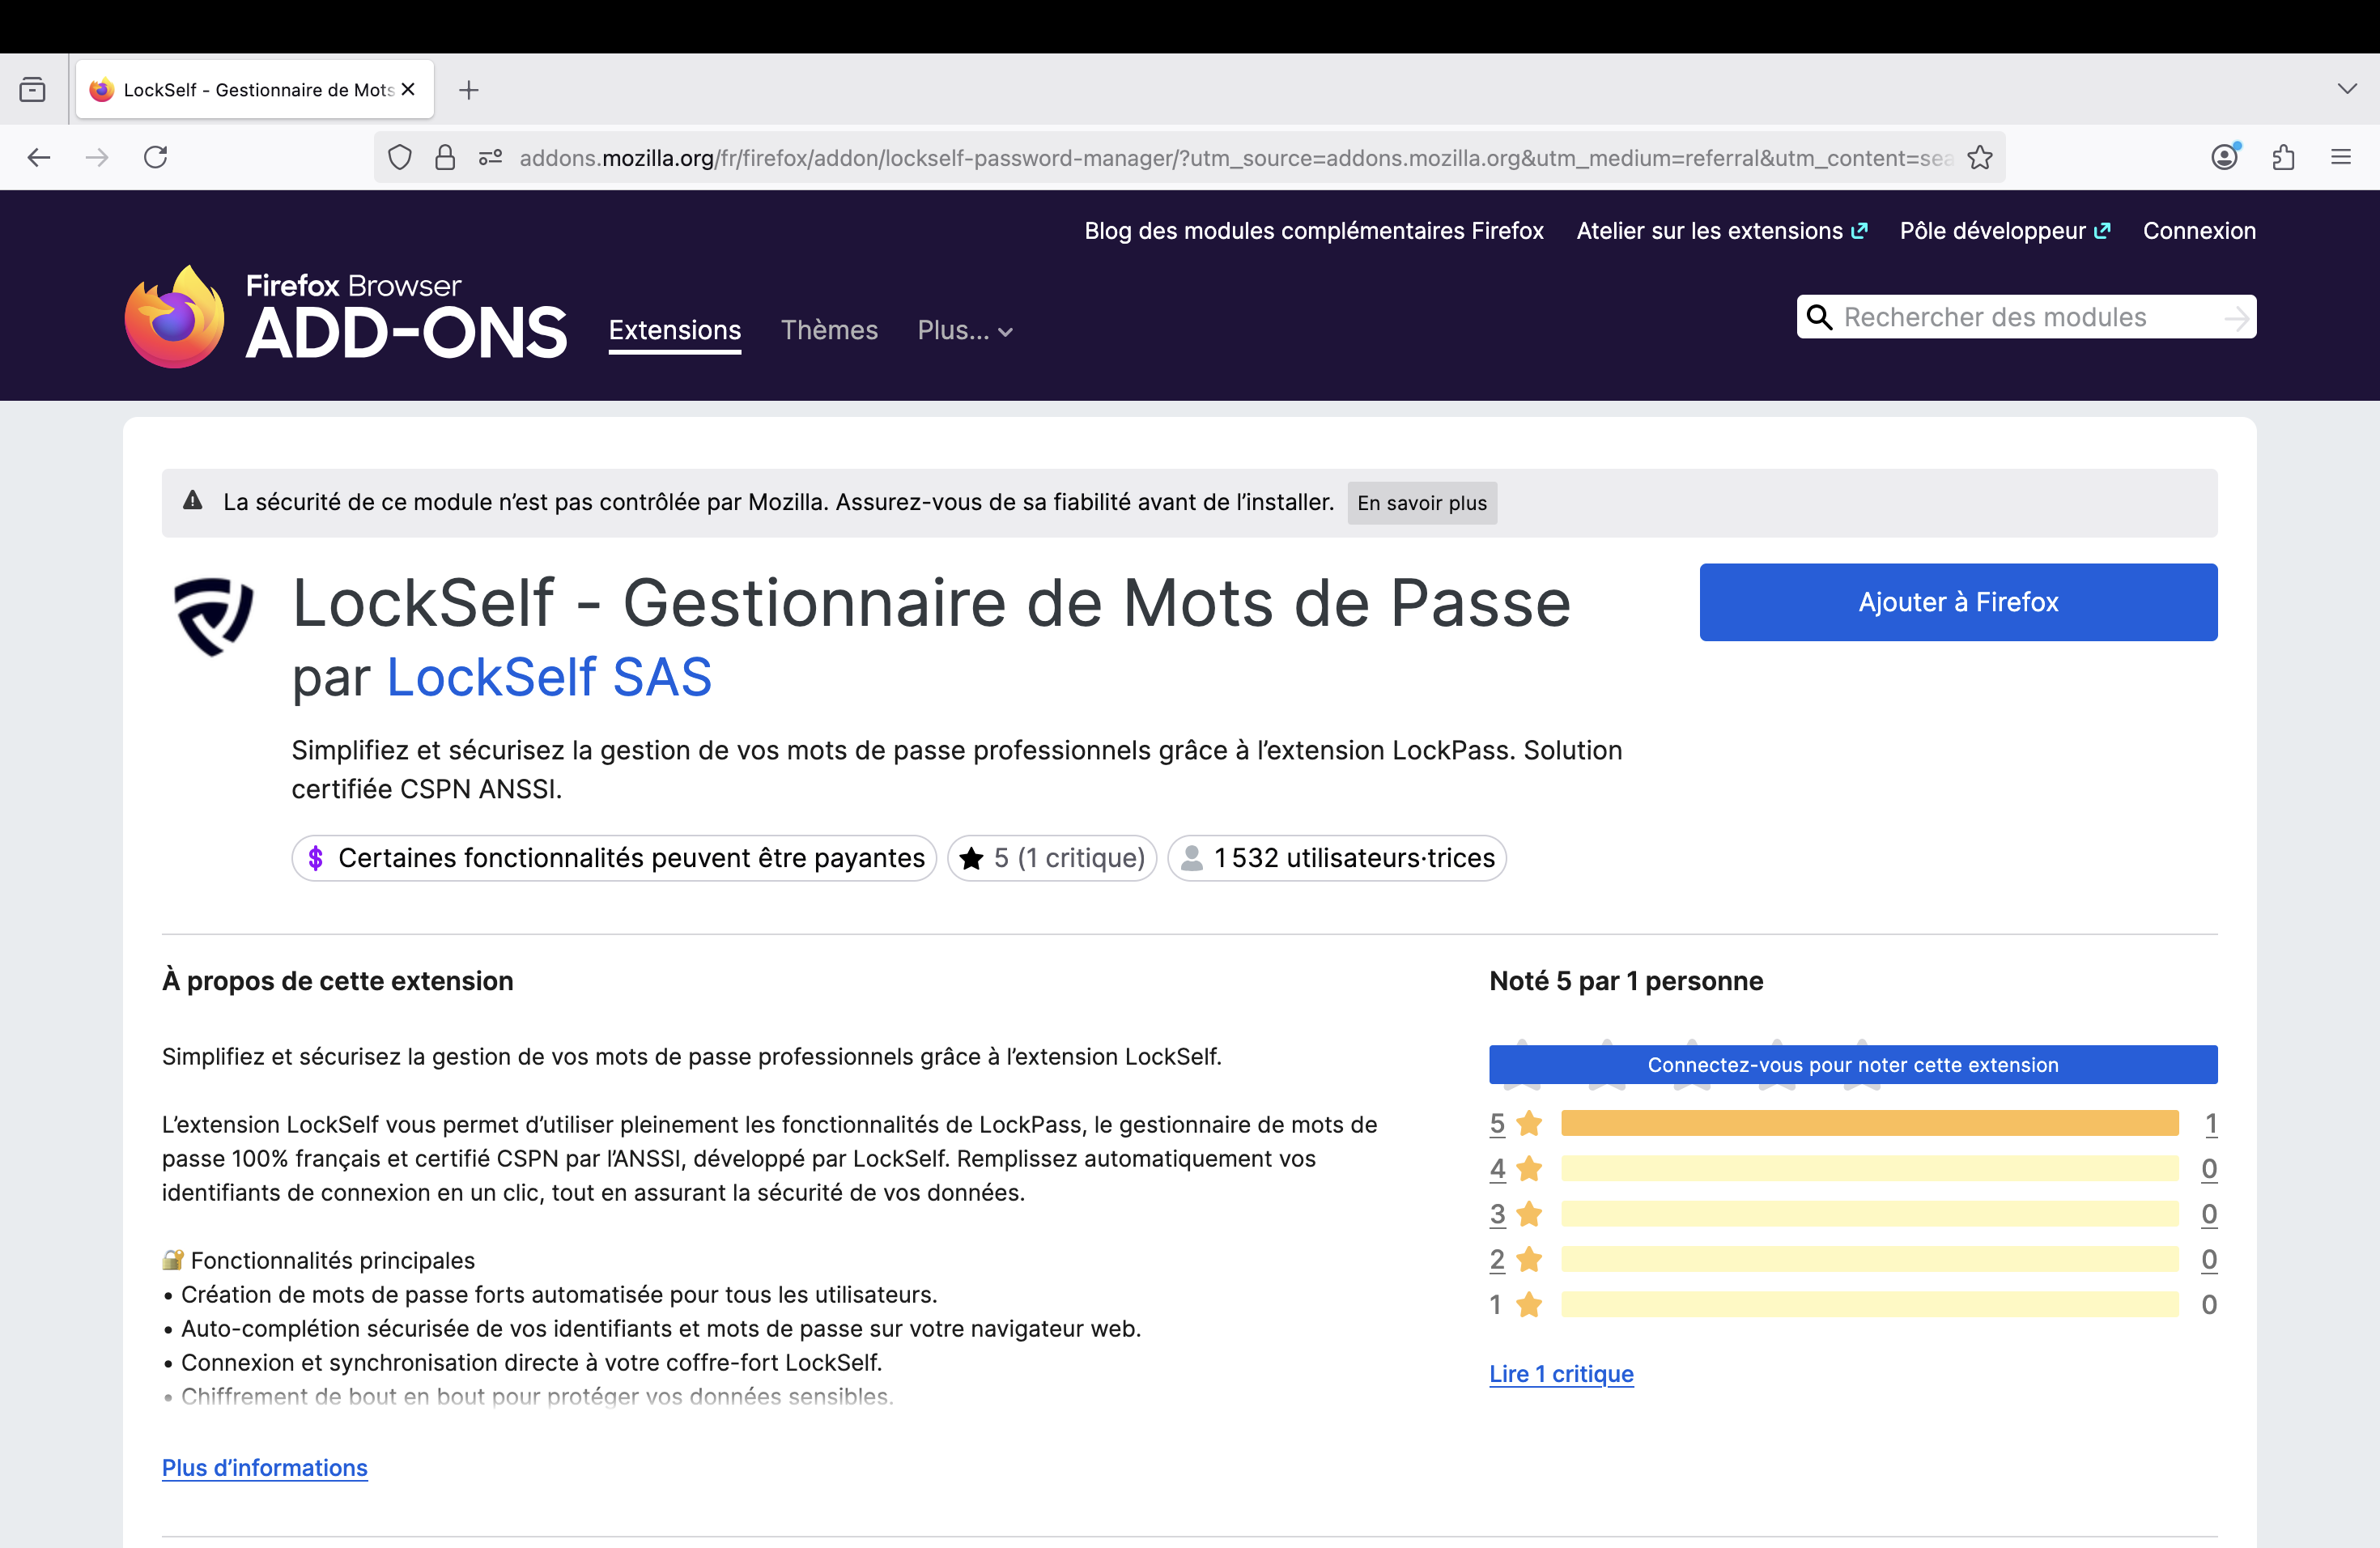This screenshot has height=1548, width=2380.
Task: Open the LockSelf SAS author page
Action: pyautogui.click(x=549, y=677)
